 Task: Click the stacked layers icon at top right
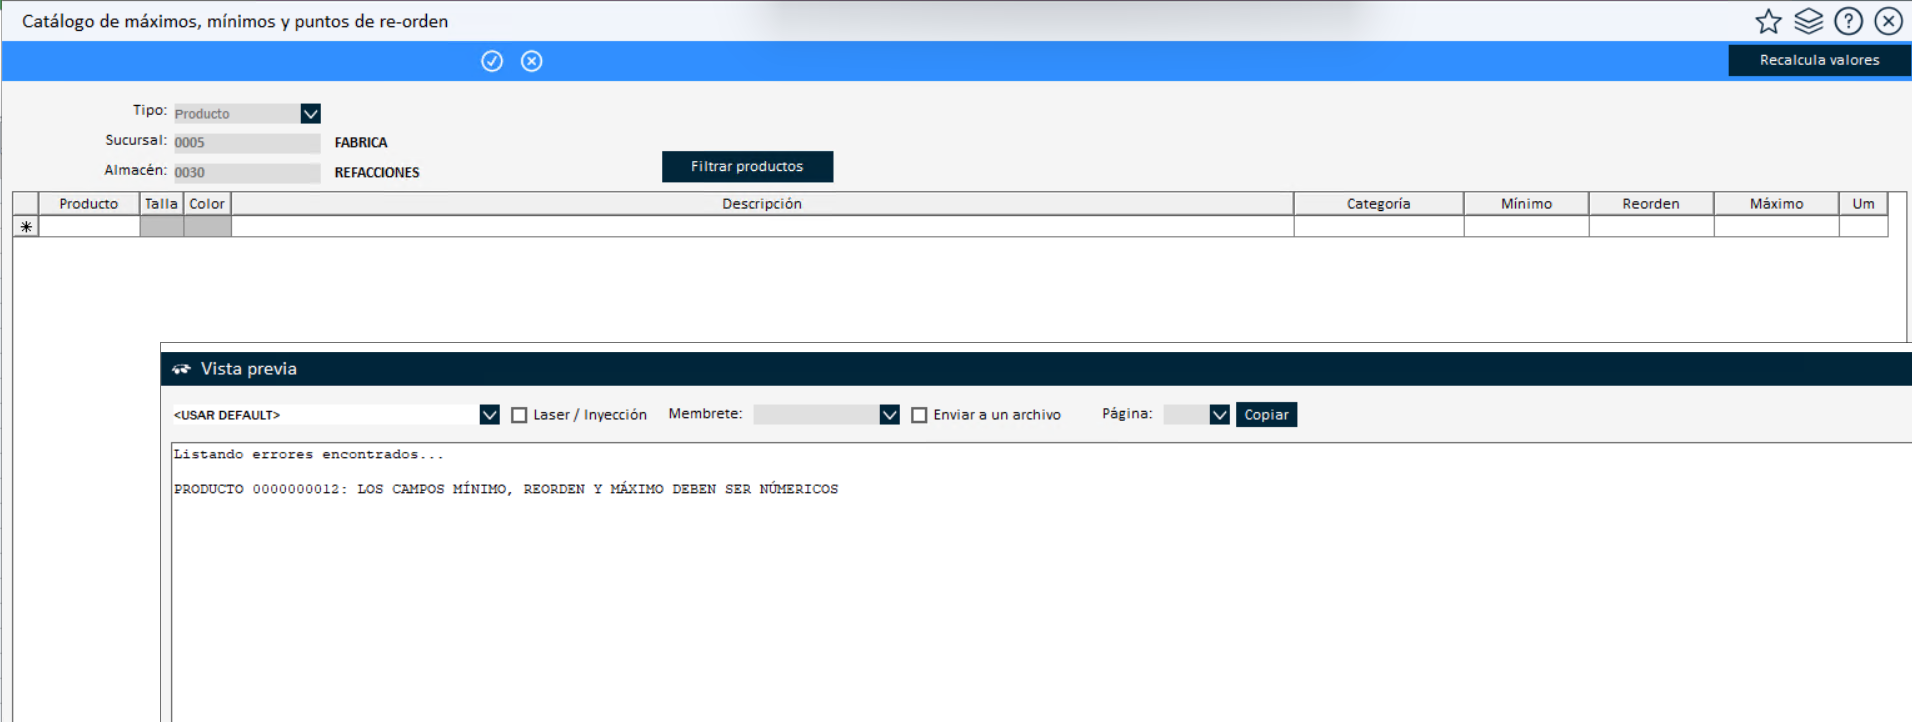(1808, 21)
